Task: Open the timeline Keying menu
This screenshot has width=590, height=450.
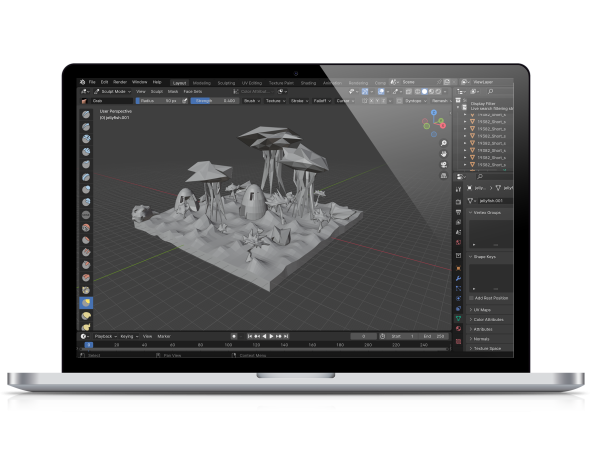Action: coord(129,336)
